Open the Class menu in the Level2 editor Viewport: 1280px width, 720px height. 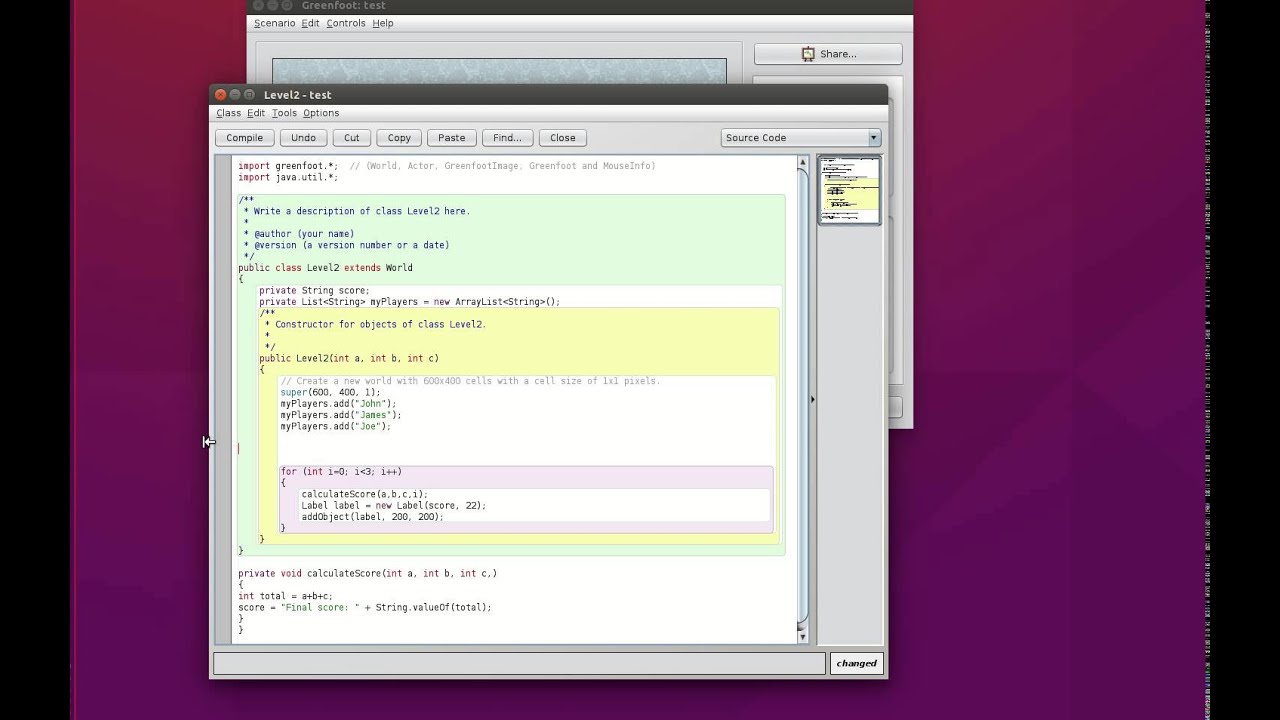[228, 113]
